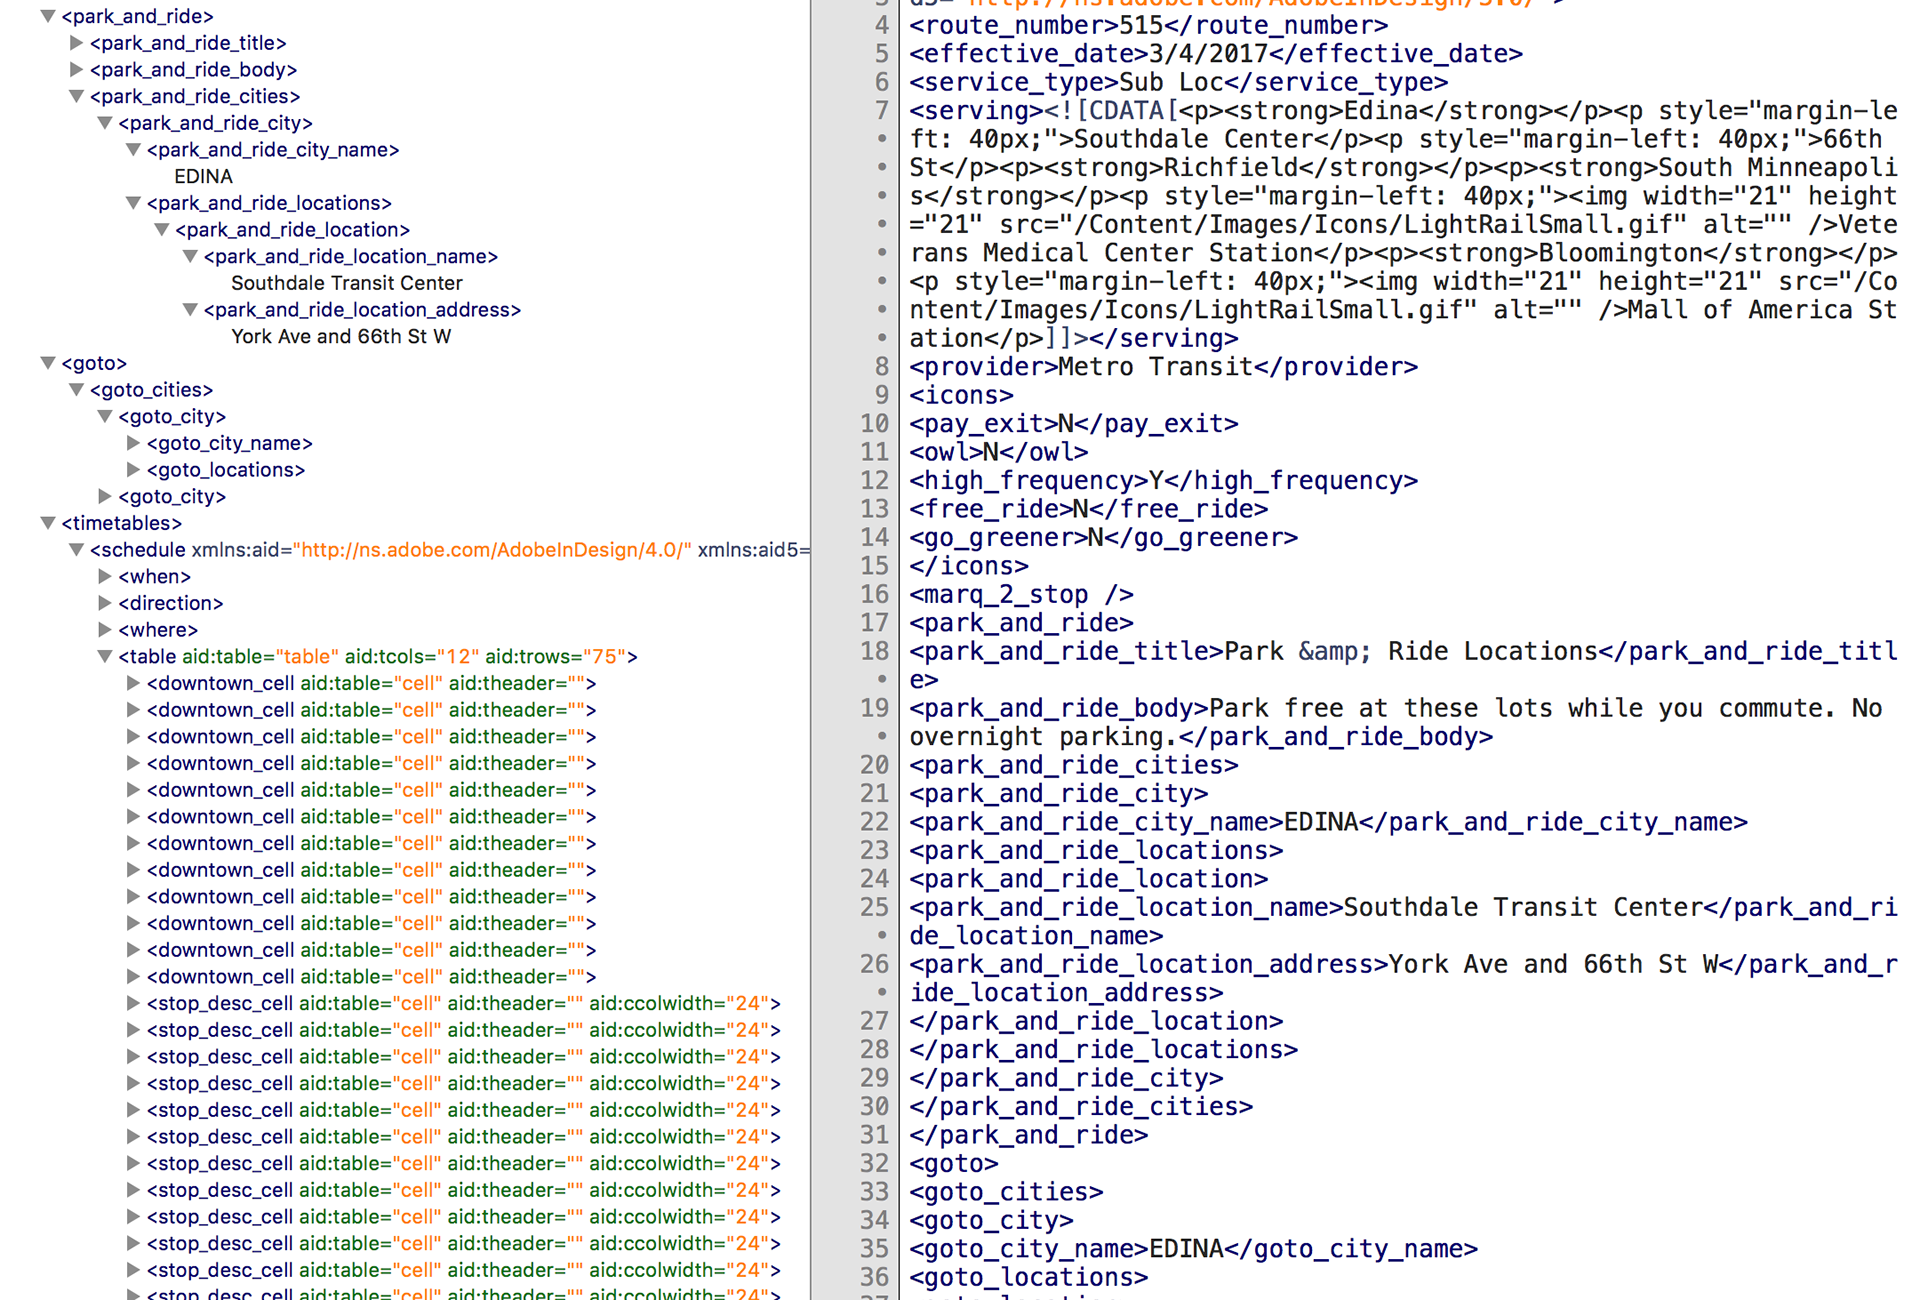Expand the direction node
This screenshot has height=1300, width=1920.
[105, 603]
